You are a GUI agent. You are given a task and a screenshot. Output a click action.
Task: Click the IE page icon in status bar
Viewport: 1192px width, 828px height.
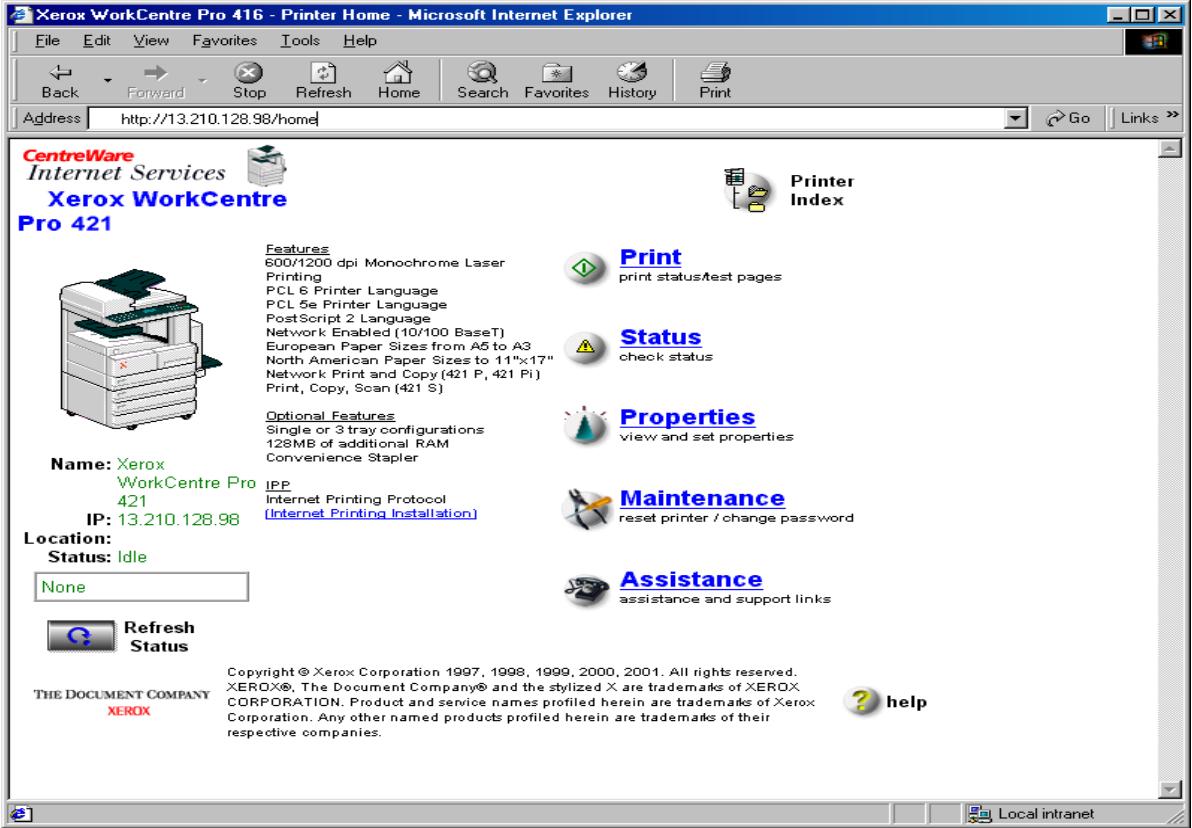[21, 814]
